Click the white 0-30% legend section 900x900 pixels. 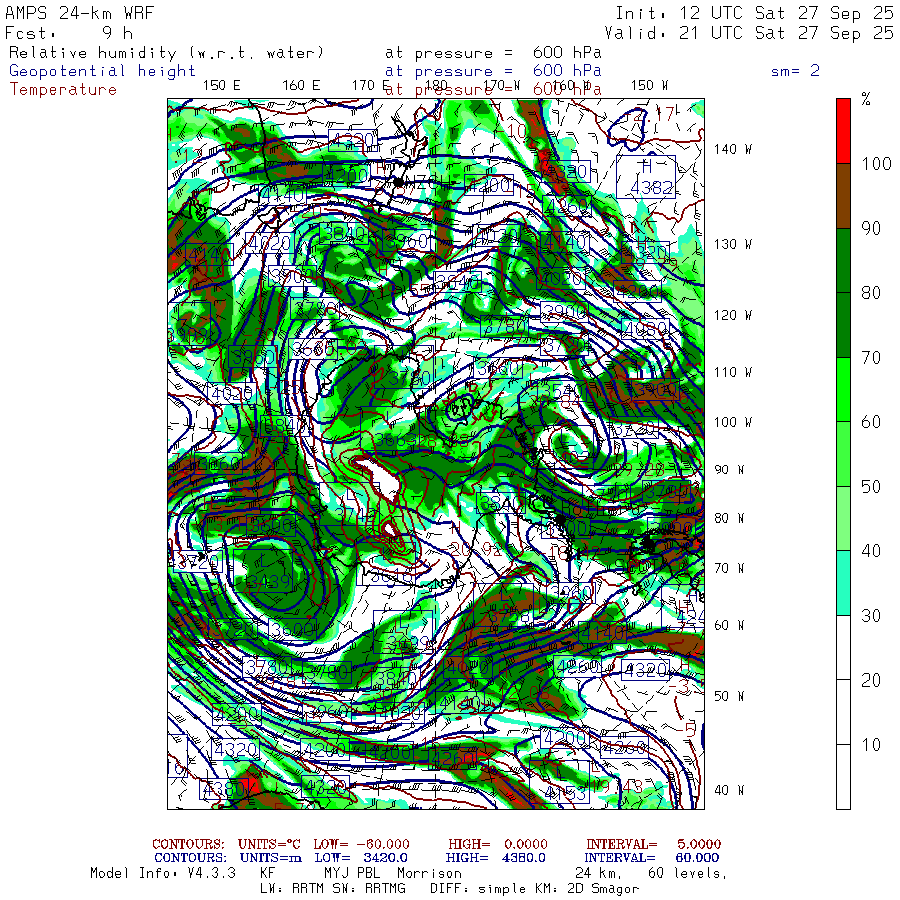coord(843,711)
